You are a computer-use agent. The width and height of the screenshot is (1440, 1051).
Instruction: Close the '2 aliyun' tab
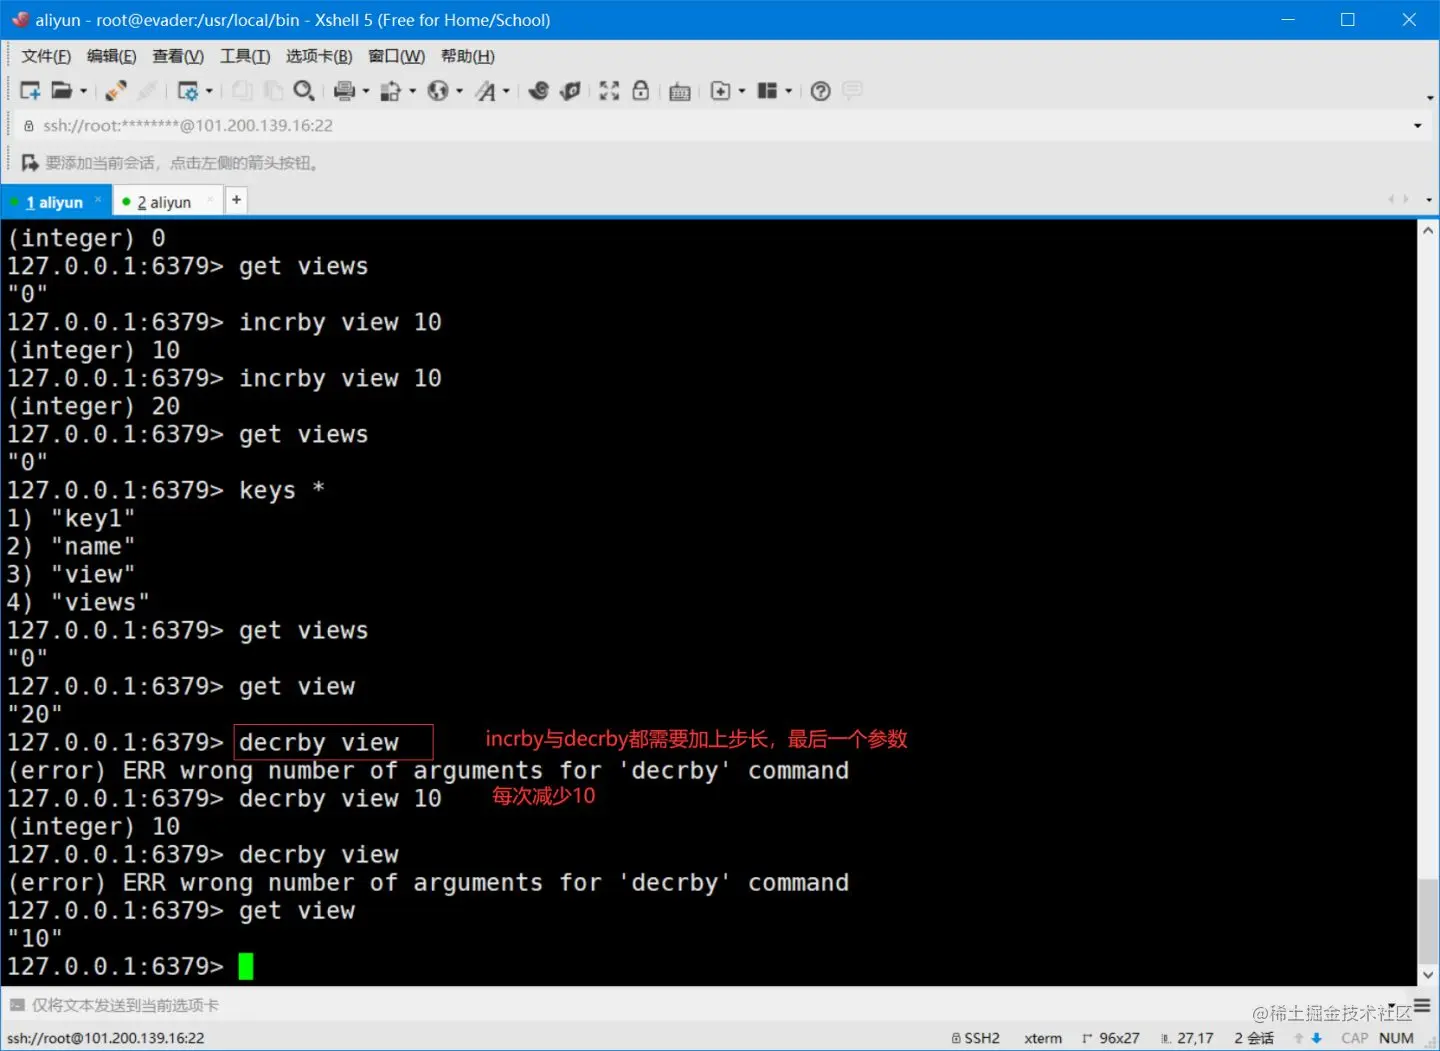tap(210, 200)
